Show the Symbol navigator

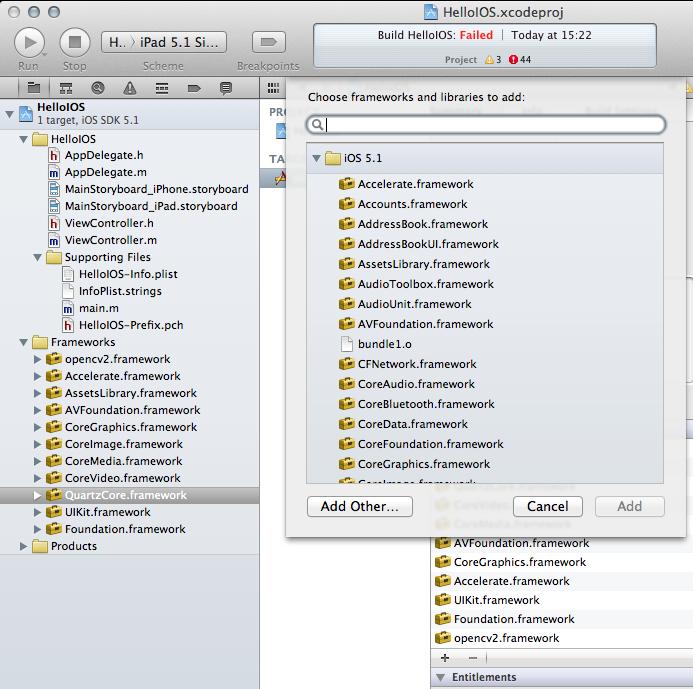point(65,88)
